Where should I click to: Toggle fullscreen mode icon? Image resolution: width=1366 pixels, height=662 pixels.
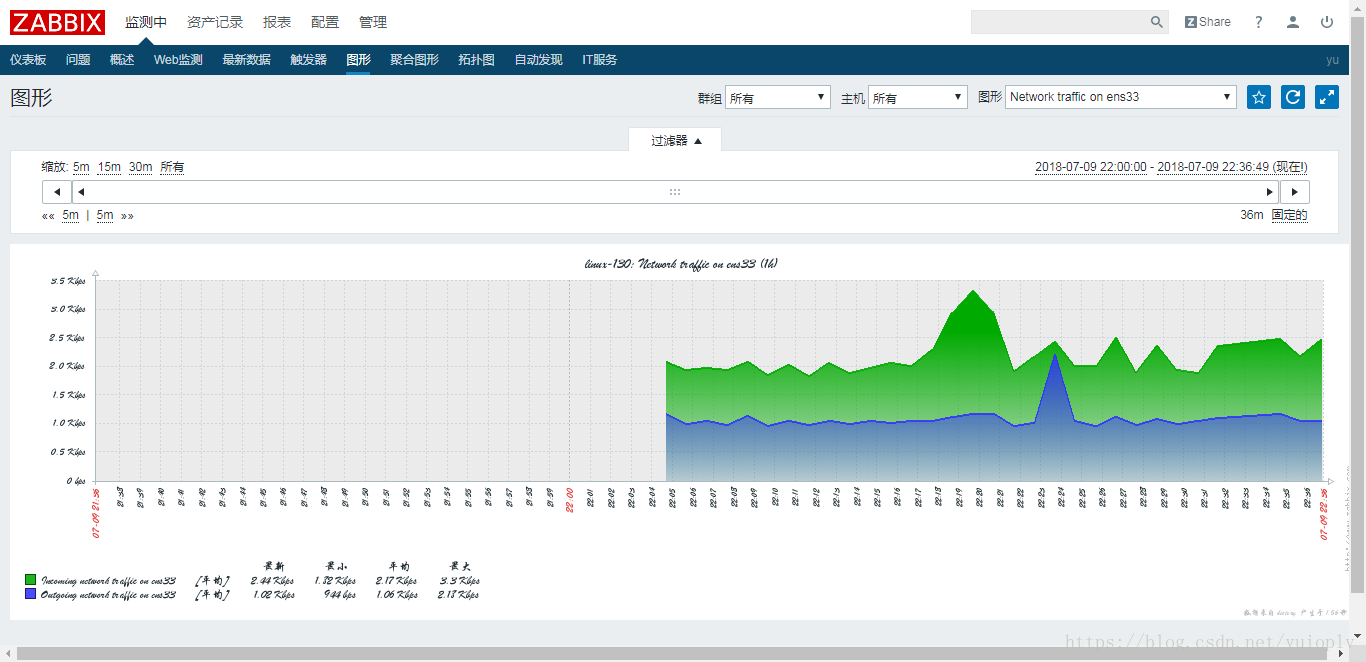pyautogui.click(x=1327, y=97)
